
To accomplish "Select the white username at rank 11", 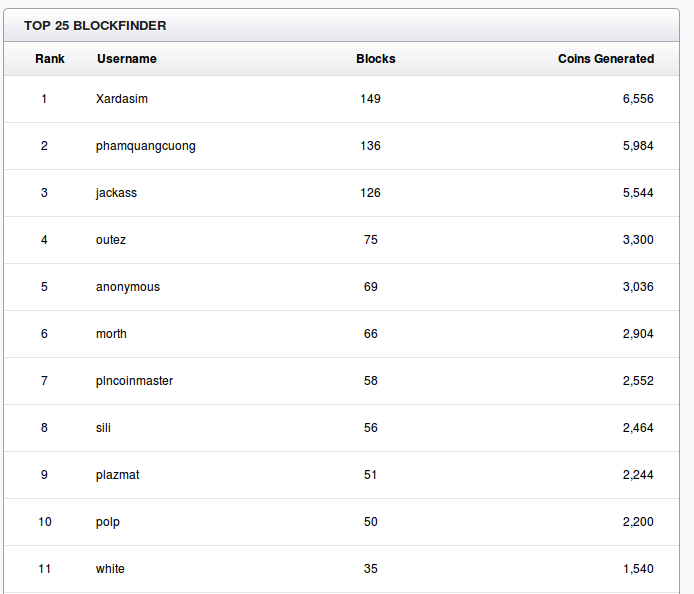I will pos(110,569).
